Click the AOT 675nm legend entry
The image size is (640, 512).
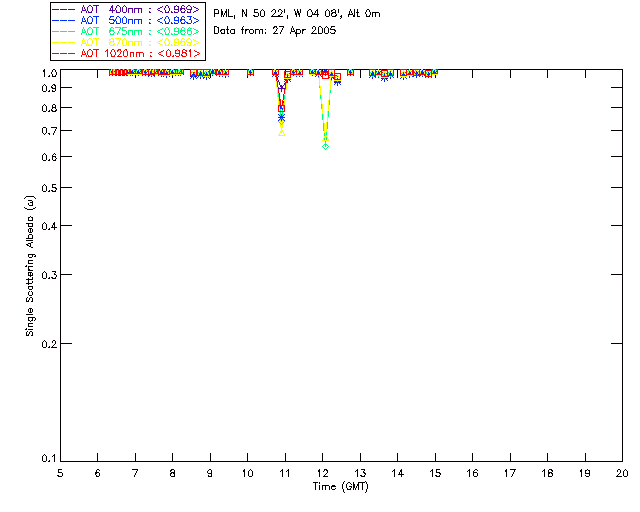[x=126, y=31]
